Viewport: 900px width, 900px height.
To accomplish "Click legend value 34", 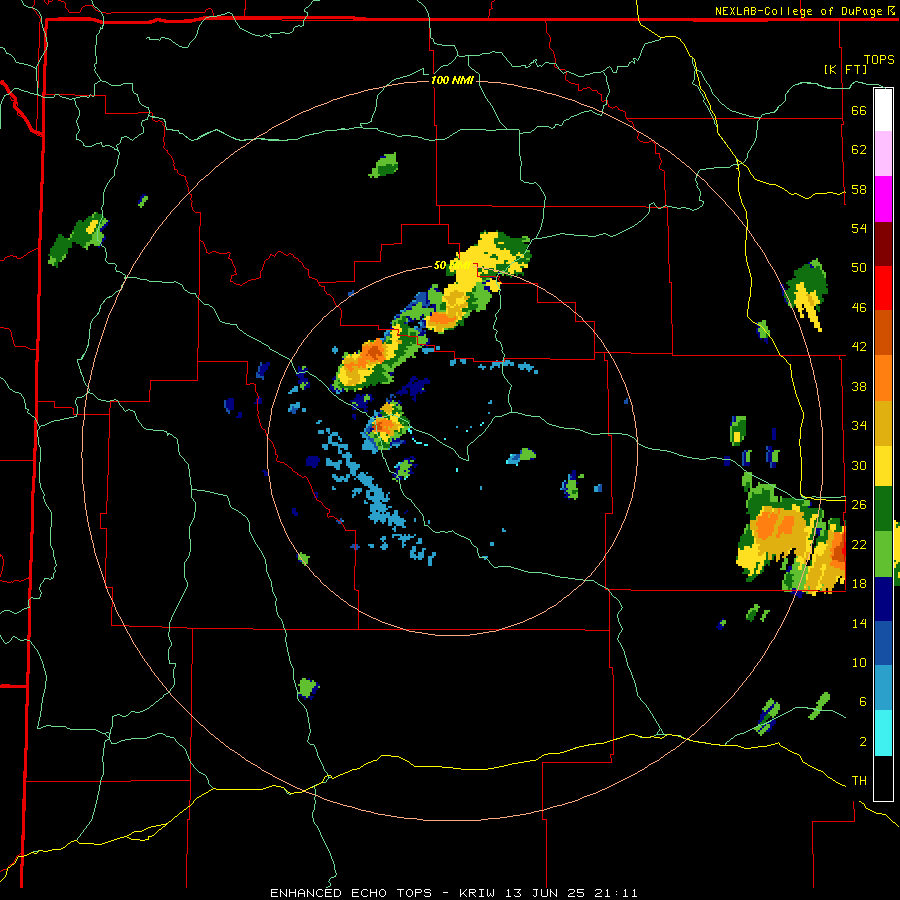I will (859, 426).
